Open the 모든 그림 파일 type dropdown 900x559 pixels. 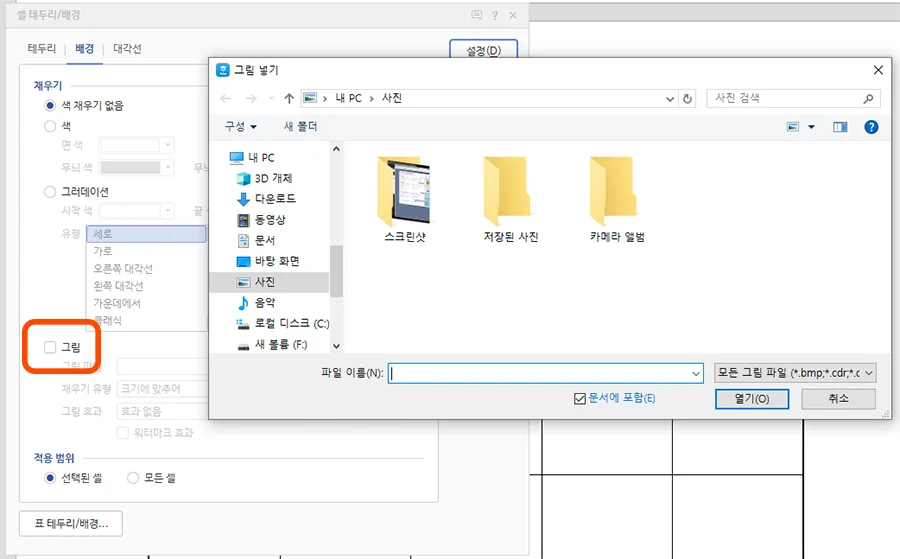795,373
